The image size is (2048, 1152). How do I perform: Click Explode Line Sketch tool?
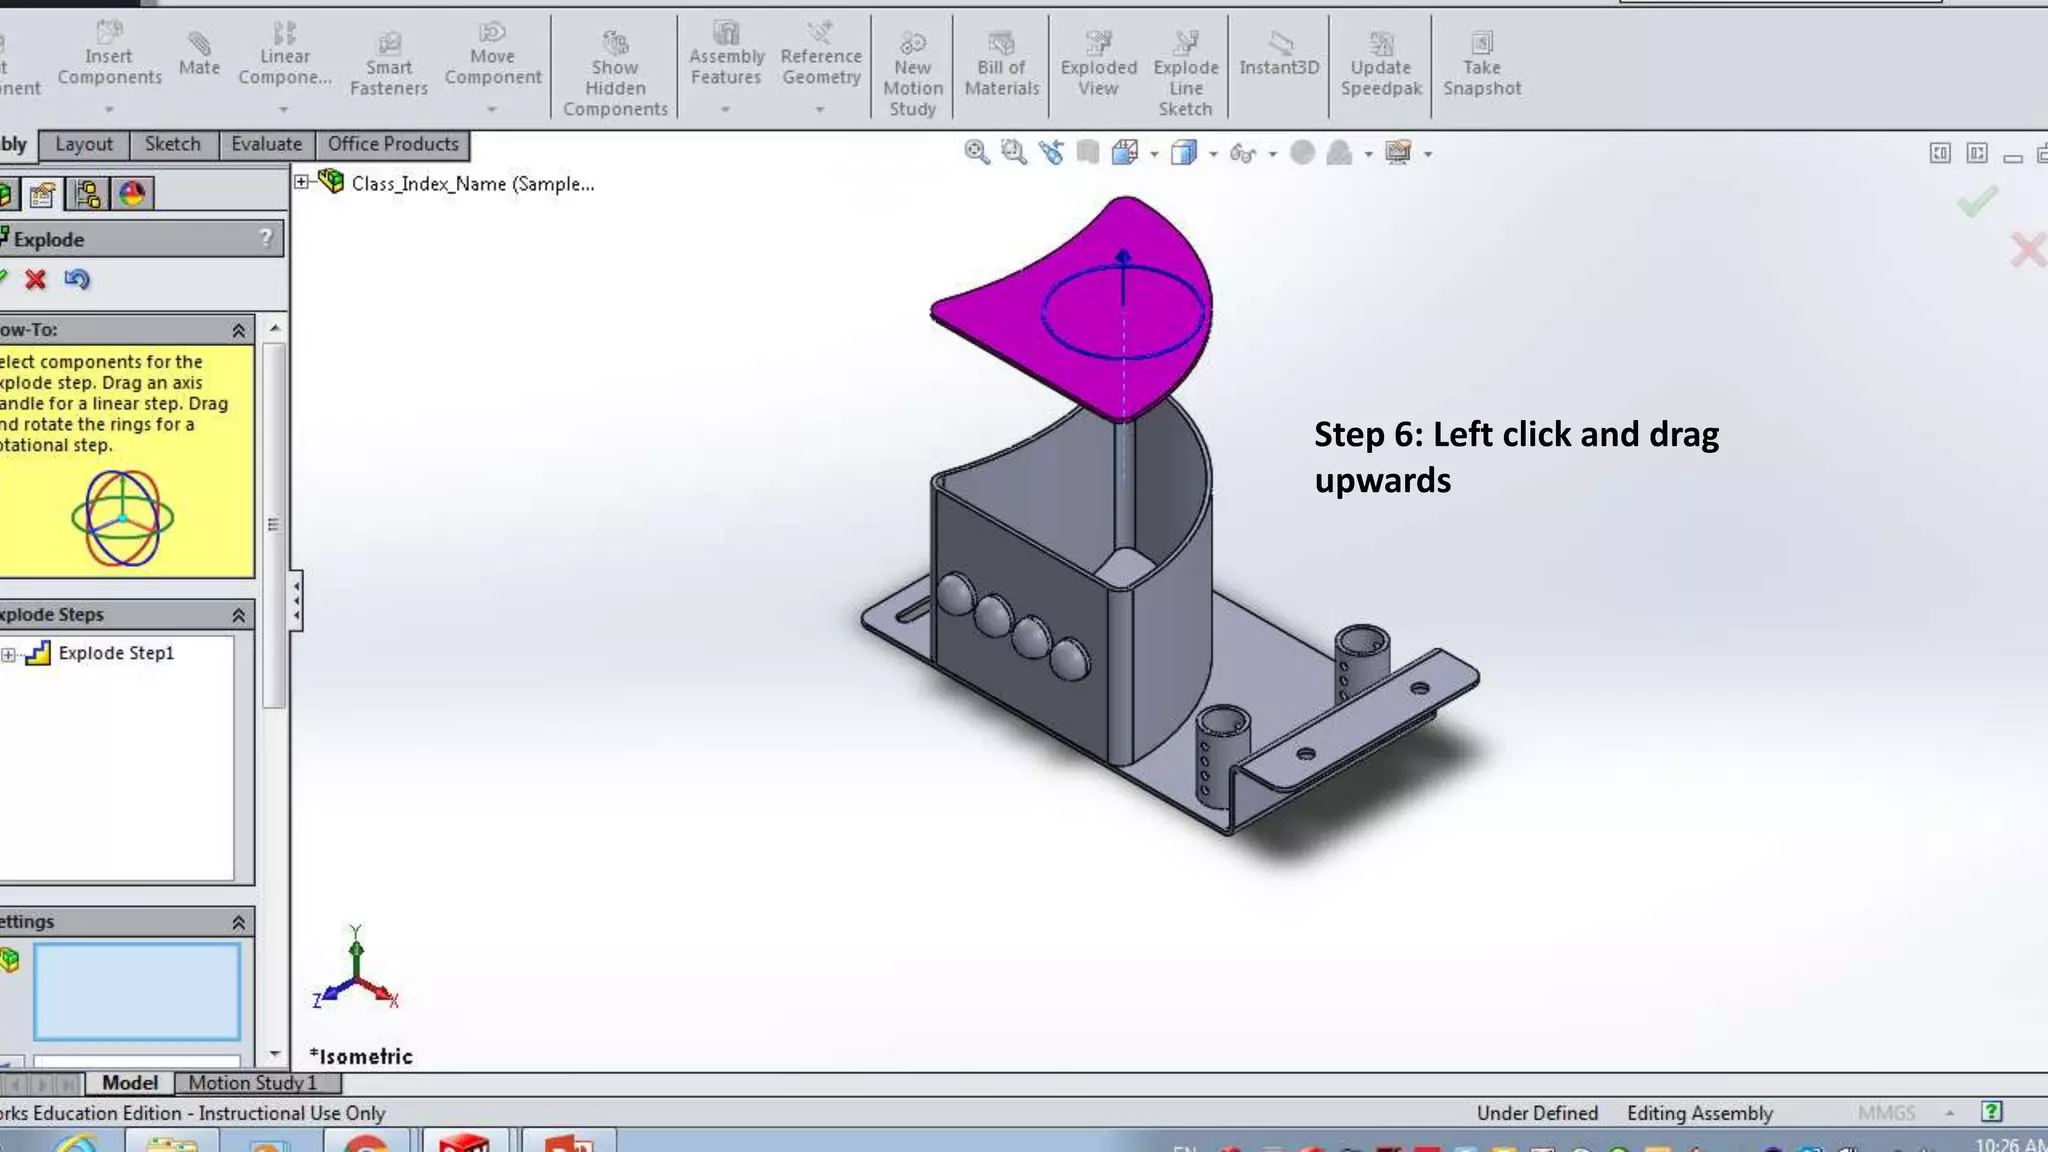click(1186, 75)
